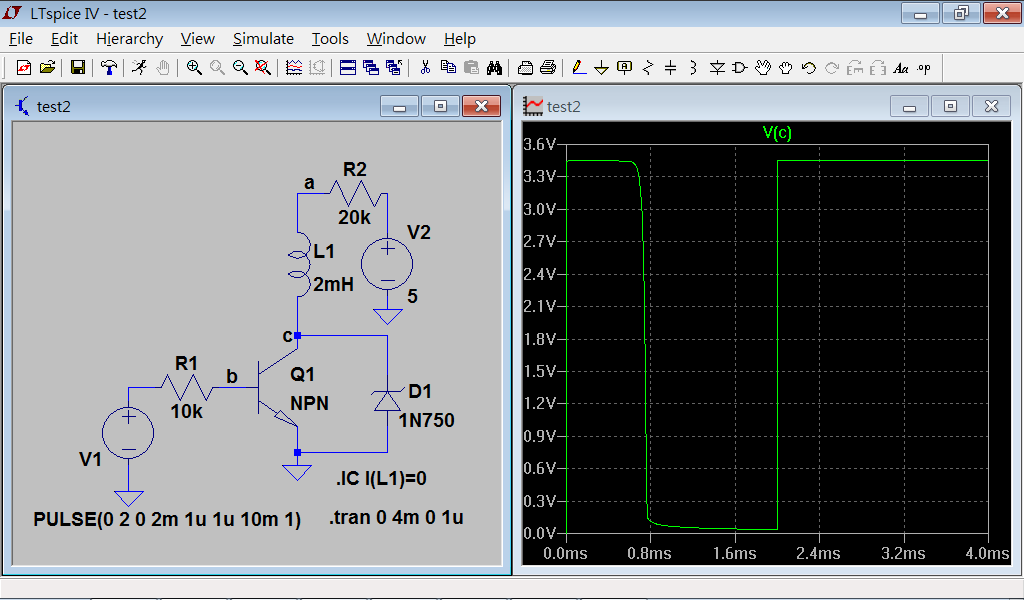Click the Paste toolbar icon
The image size is (1024, 600).
click(x=471, y=67)
